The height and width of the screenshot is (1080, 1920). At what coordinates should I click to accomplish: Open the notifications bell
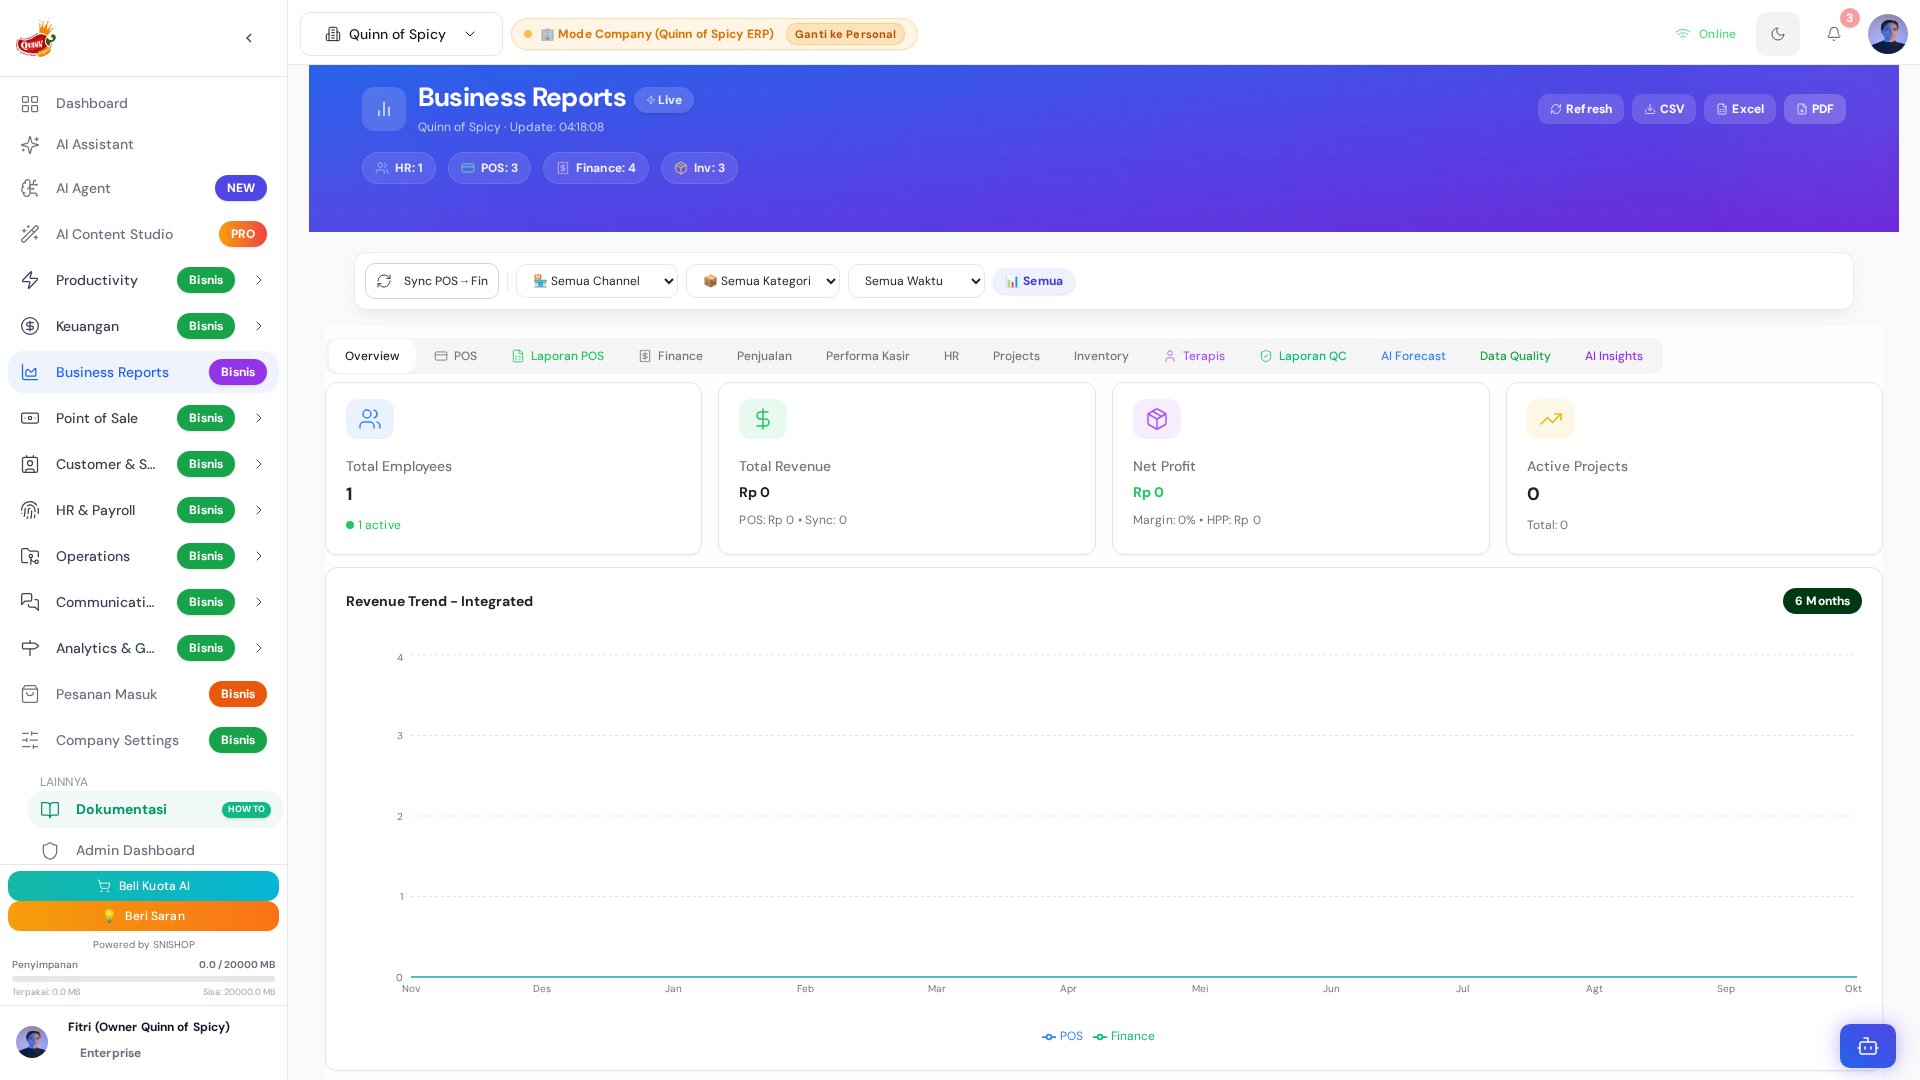click(x=1834, y=34)
